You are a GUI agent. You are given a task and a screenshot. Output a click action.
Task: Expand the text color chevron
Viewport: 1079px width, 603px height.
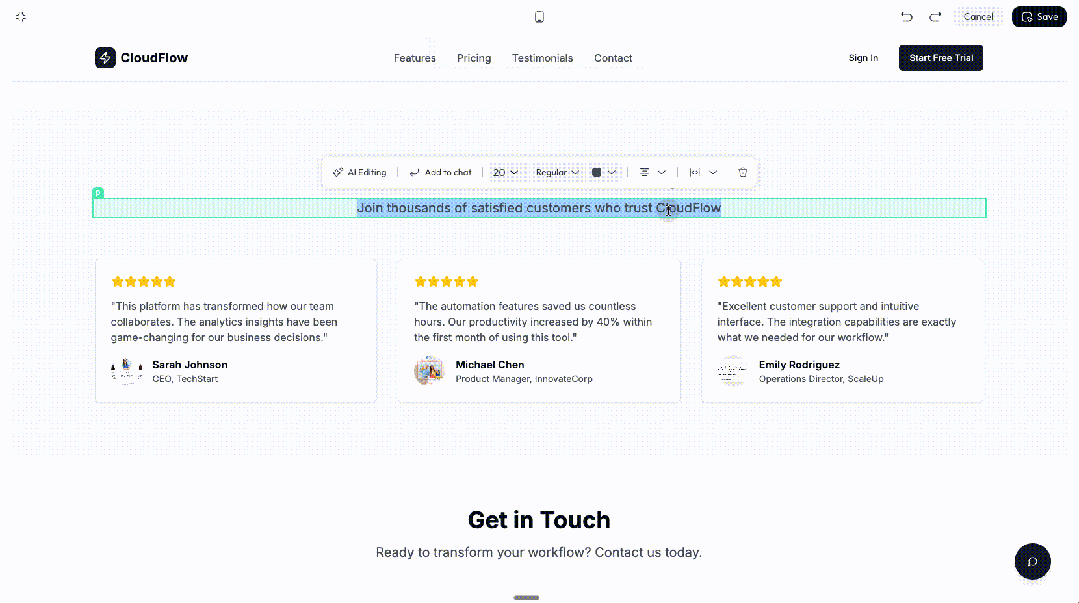coord(612,172)
